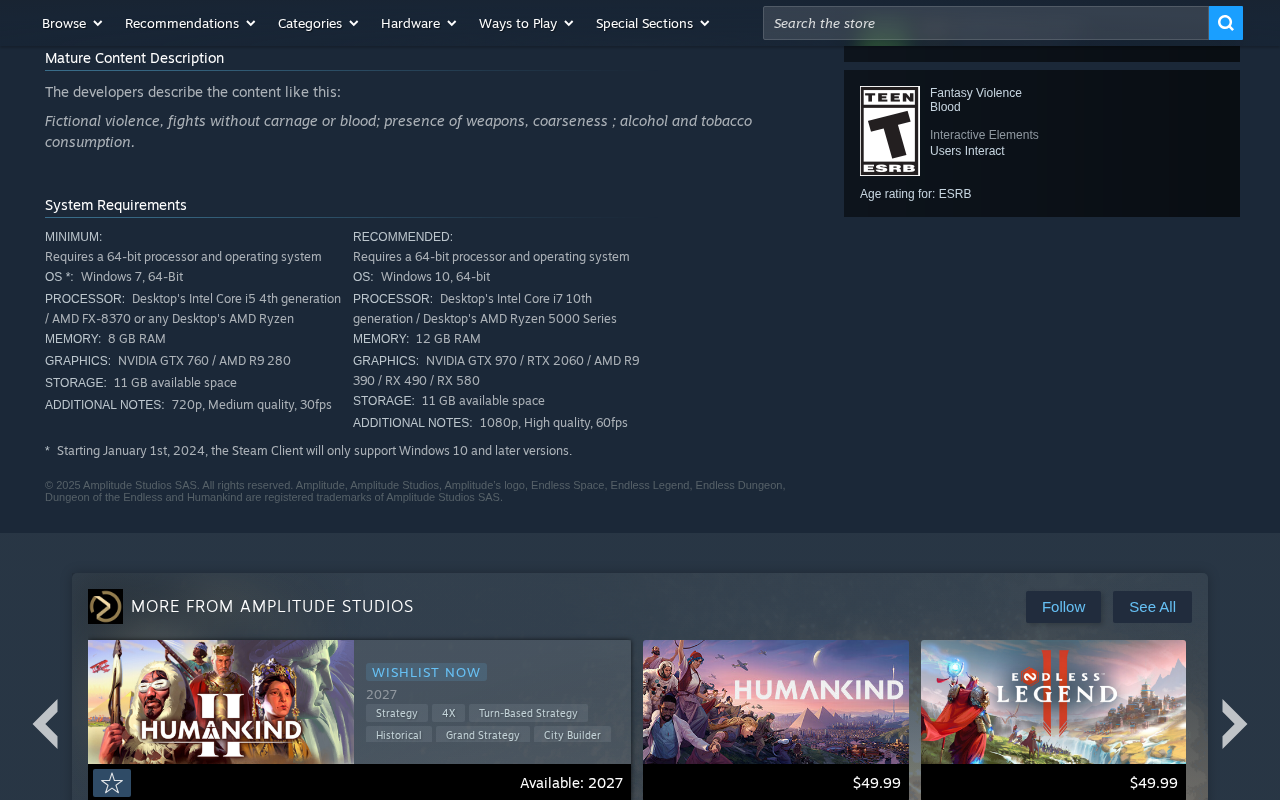Click the 12 GB RAM memory value
The width and height of the screenshot is (1280, 800).
coord(448,339)
